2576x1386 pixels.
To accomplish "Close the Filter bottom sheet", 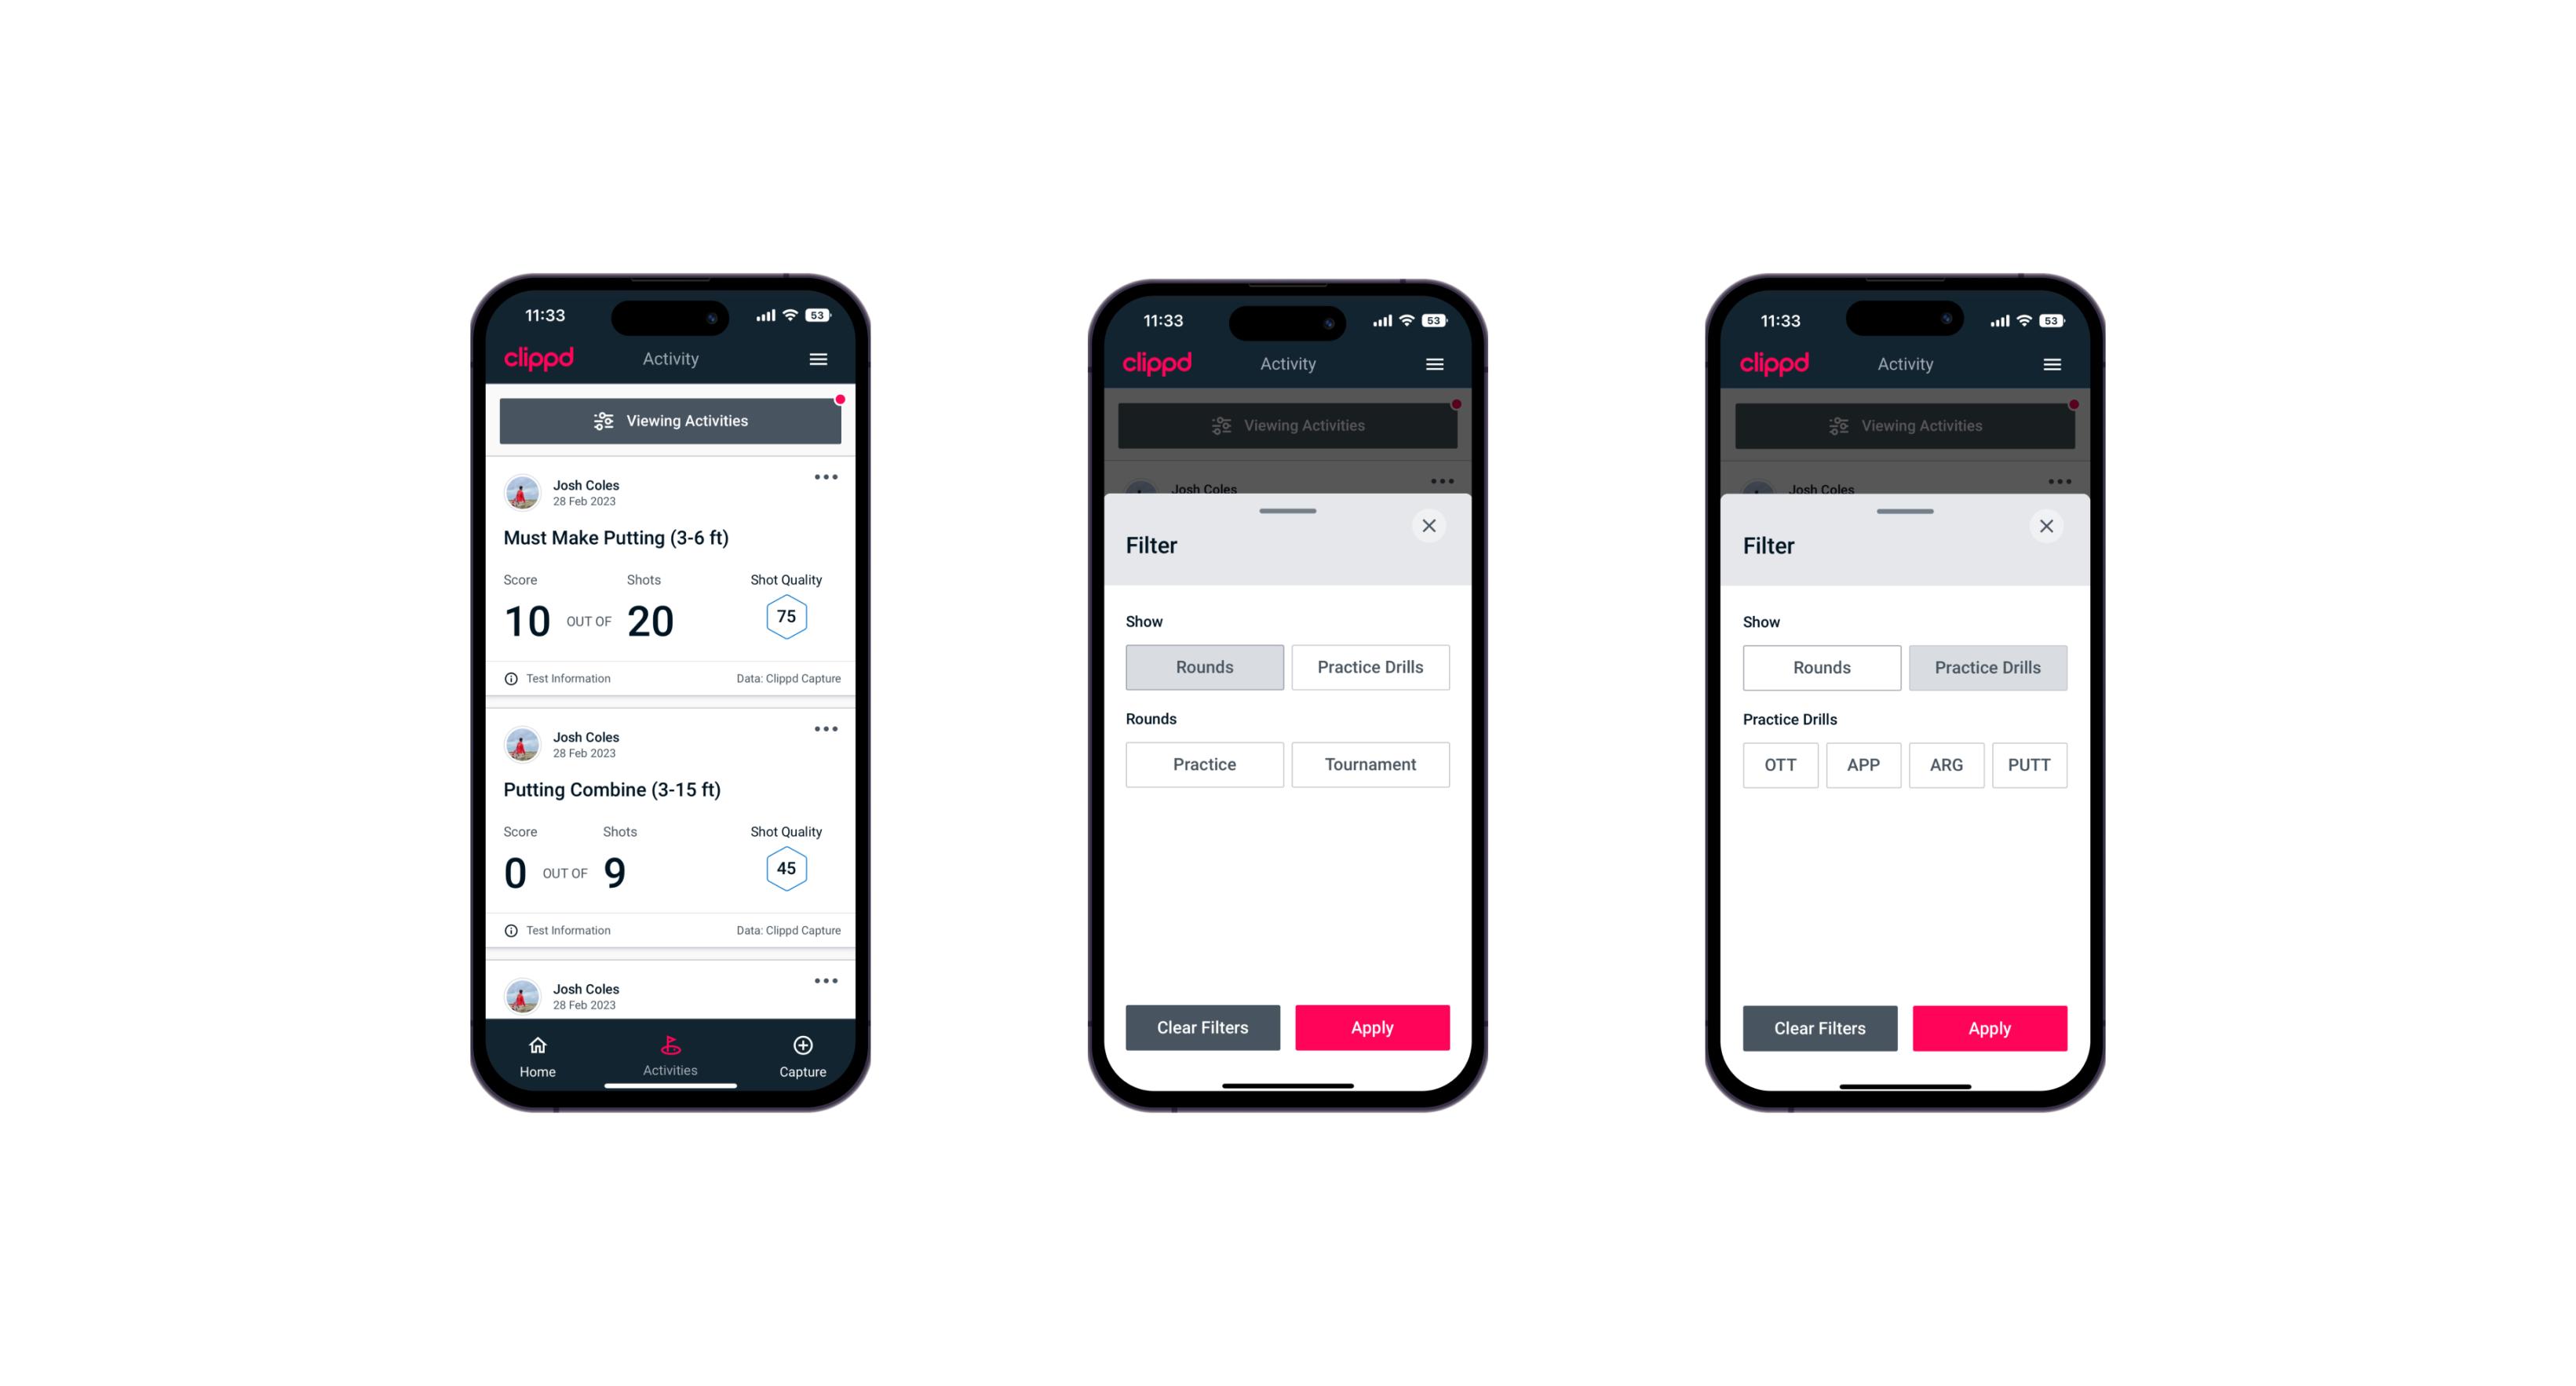I will (1431, 526).
